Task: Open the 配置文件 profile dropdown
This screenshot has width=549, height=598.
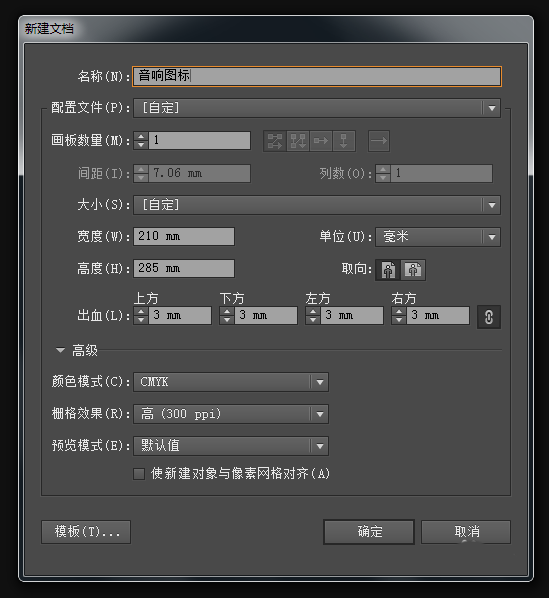Action: click(x=316, y=108)
